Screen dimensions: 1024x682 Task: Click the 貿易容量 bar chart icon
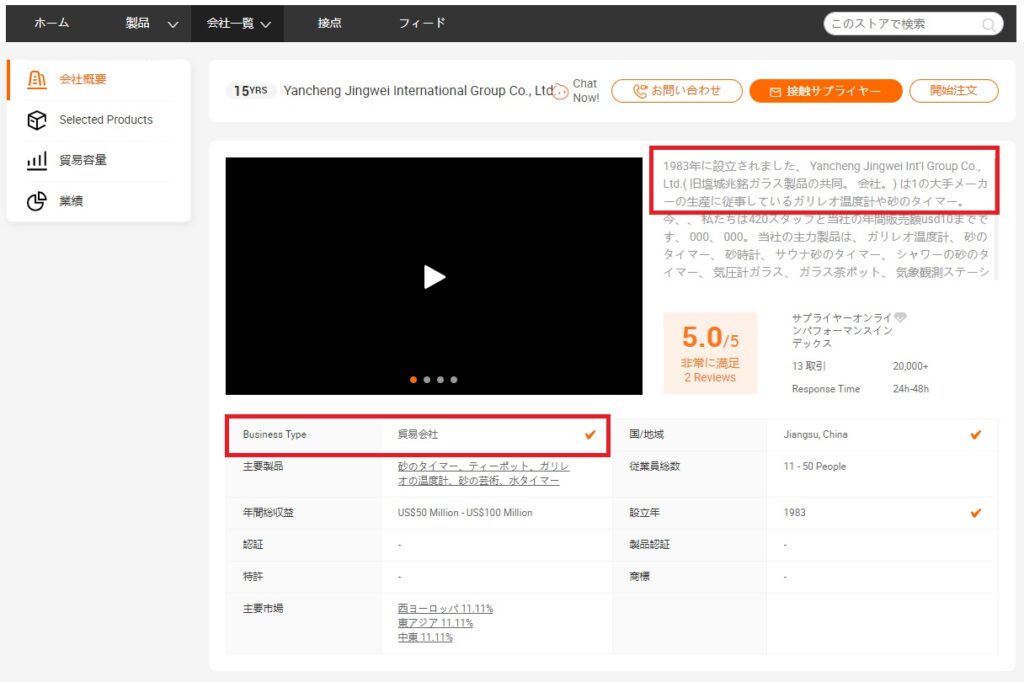[x=37, y=160]
